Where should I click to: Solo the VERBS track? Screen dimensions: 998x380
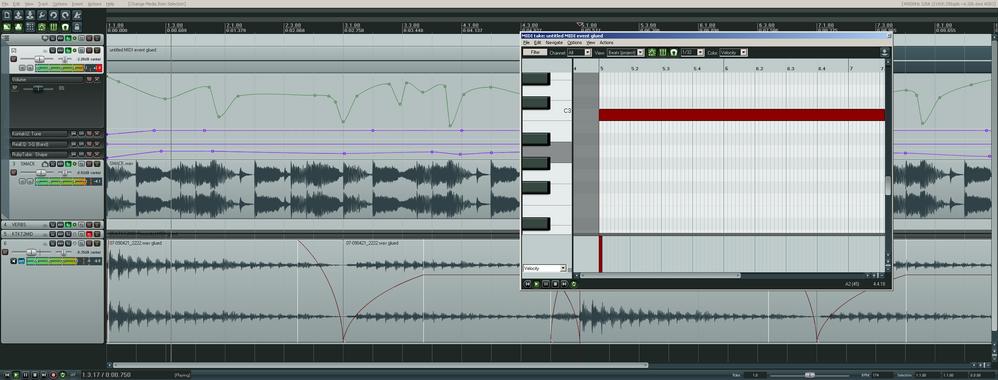coord(97,224)
